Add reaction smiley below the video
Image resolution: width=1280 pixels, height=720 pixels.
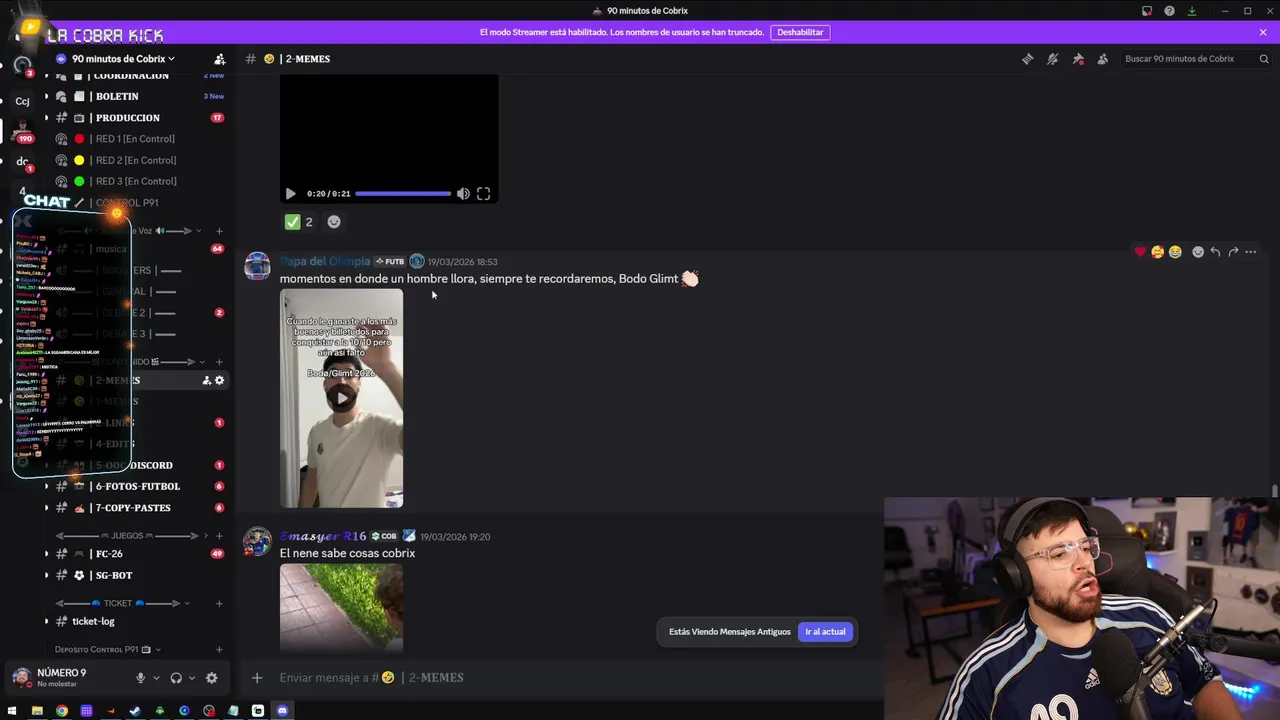click(334, 222)
